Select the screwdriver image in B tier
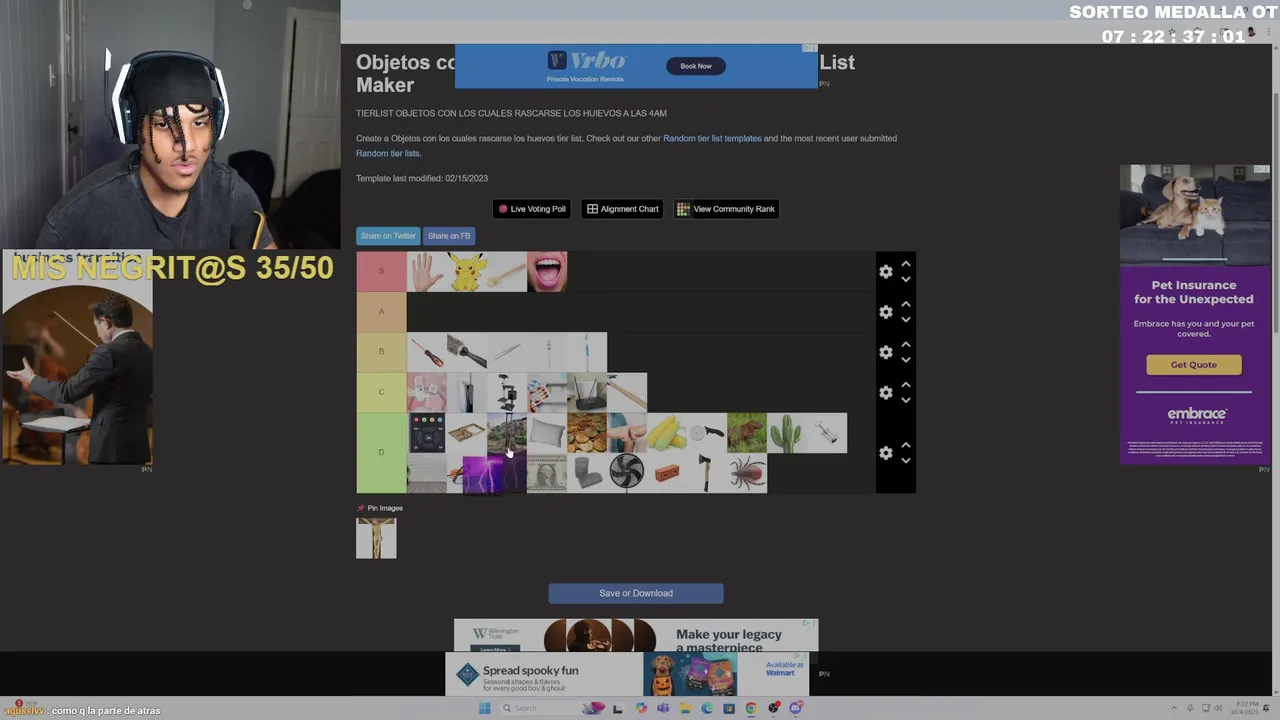This screenshot has height=720, width=1280. point(427,352)
